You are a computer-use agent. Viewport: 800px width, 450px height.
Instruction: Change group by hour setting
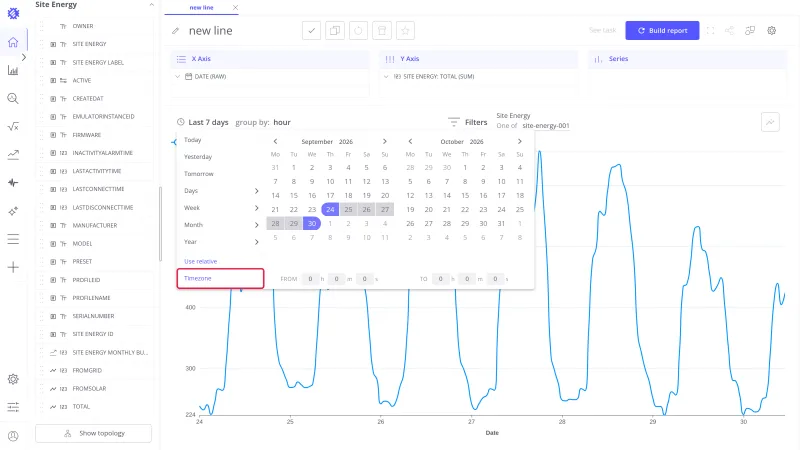pyautogui.click(x=282, y=122)
